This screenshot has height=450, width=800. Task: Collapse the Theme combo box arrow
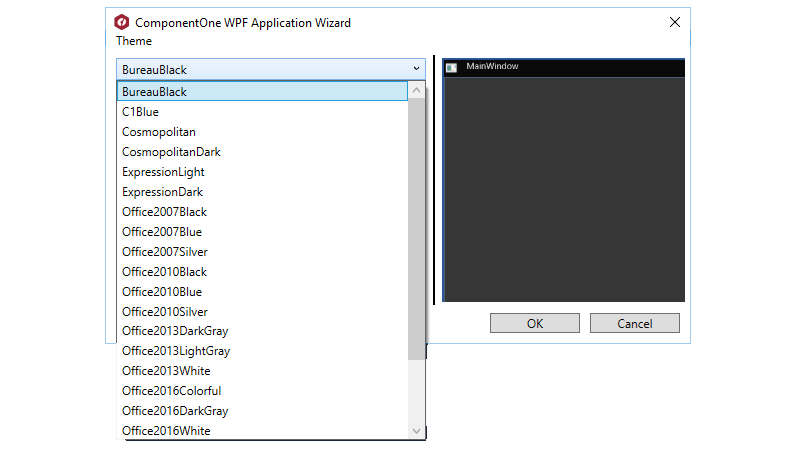pos(416,69)
